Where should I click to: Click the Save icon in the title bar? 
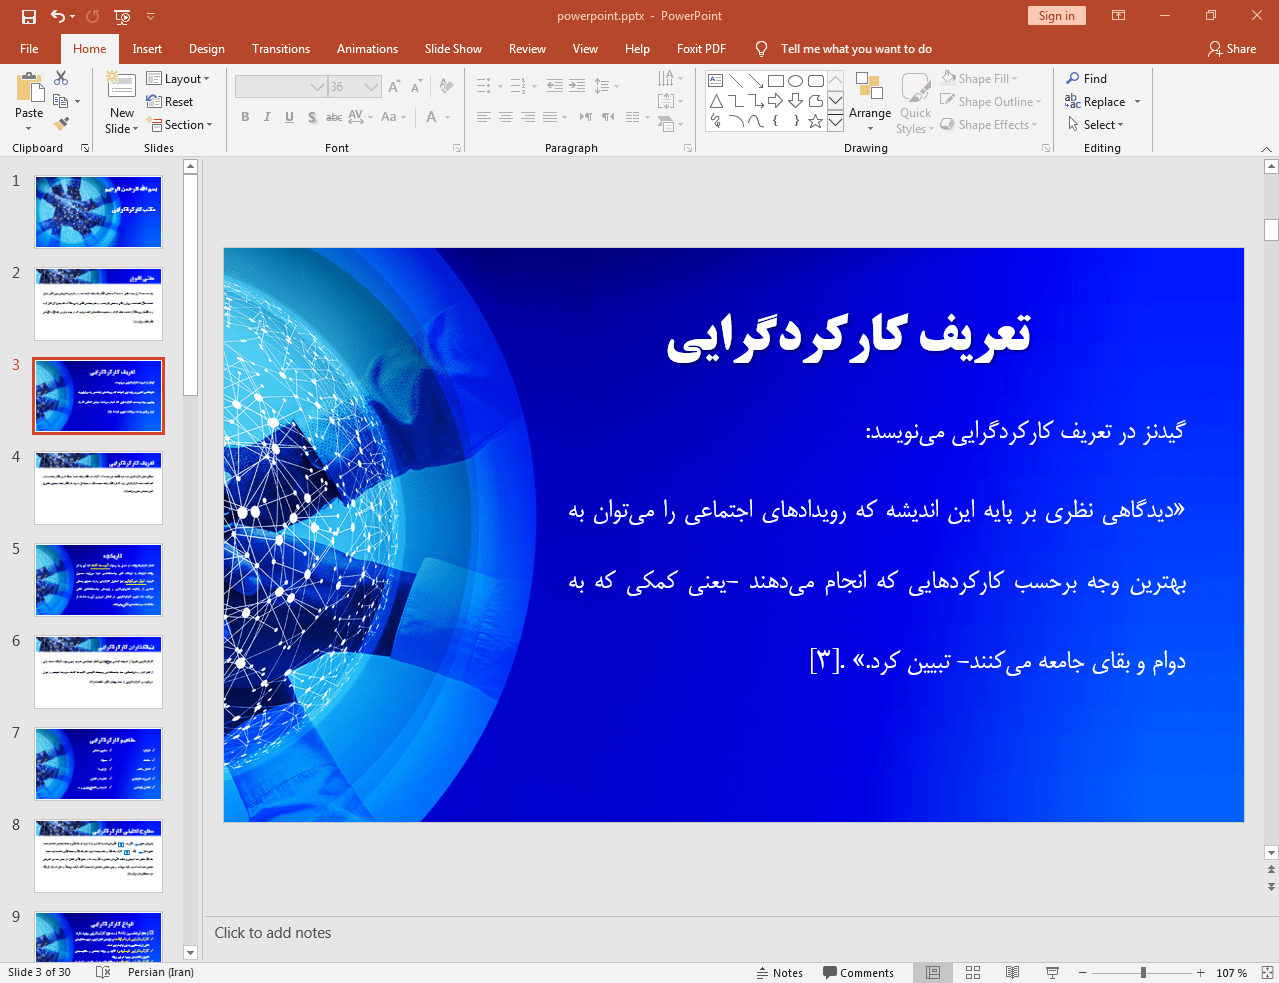(x=28, y=16)
